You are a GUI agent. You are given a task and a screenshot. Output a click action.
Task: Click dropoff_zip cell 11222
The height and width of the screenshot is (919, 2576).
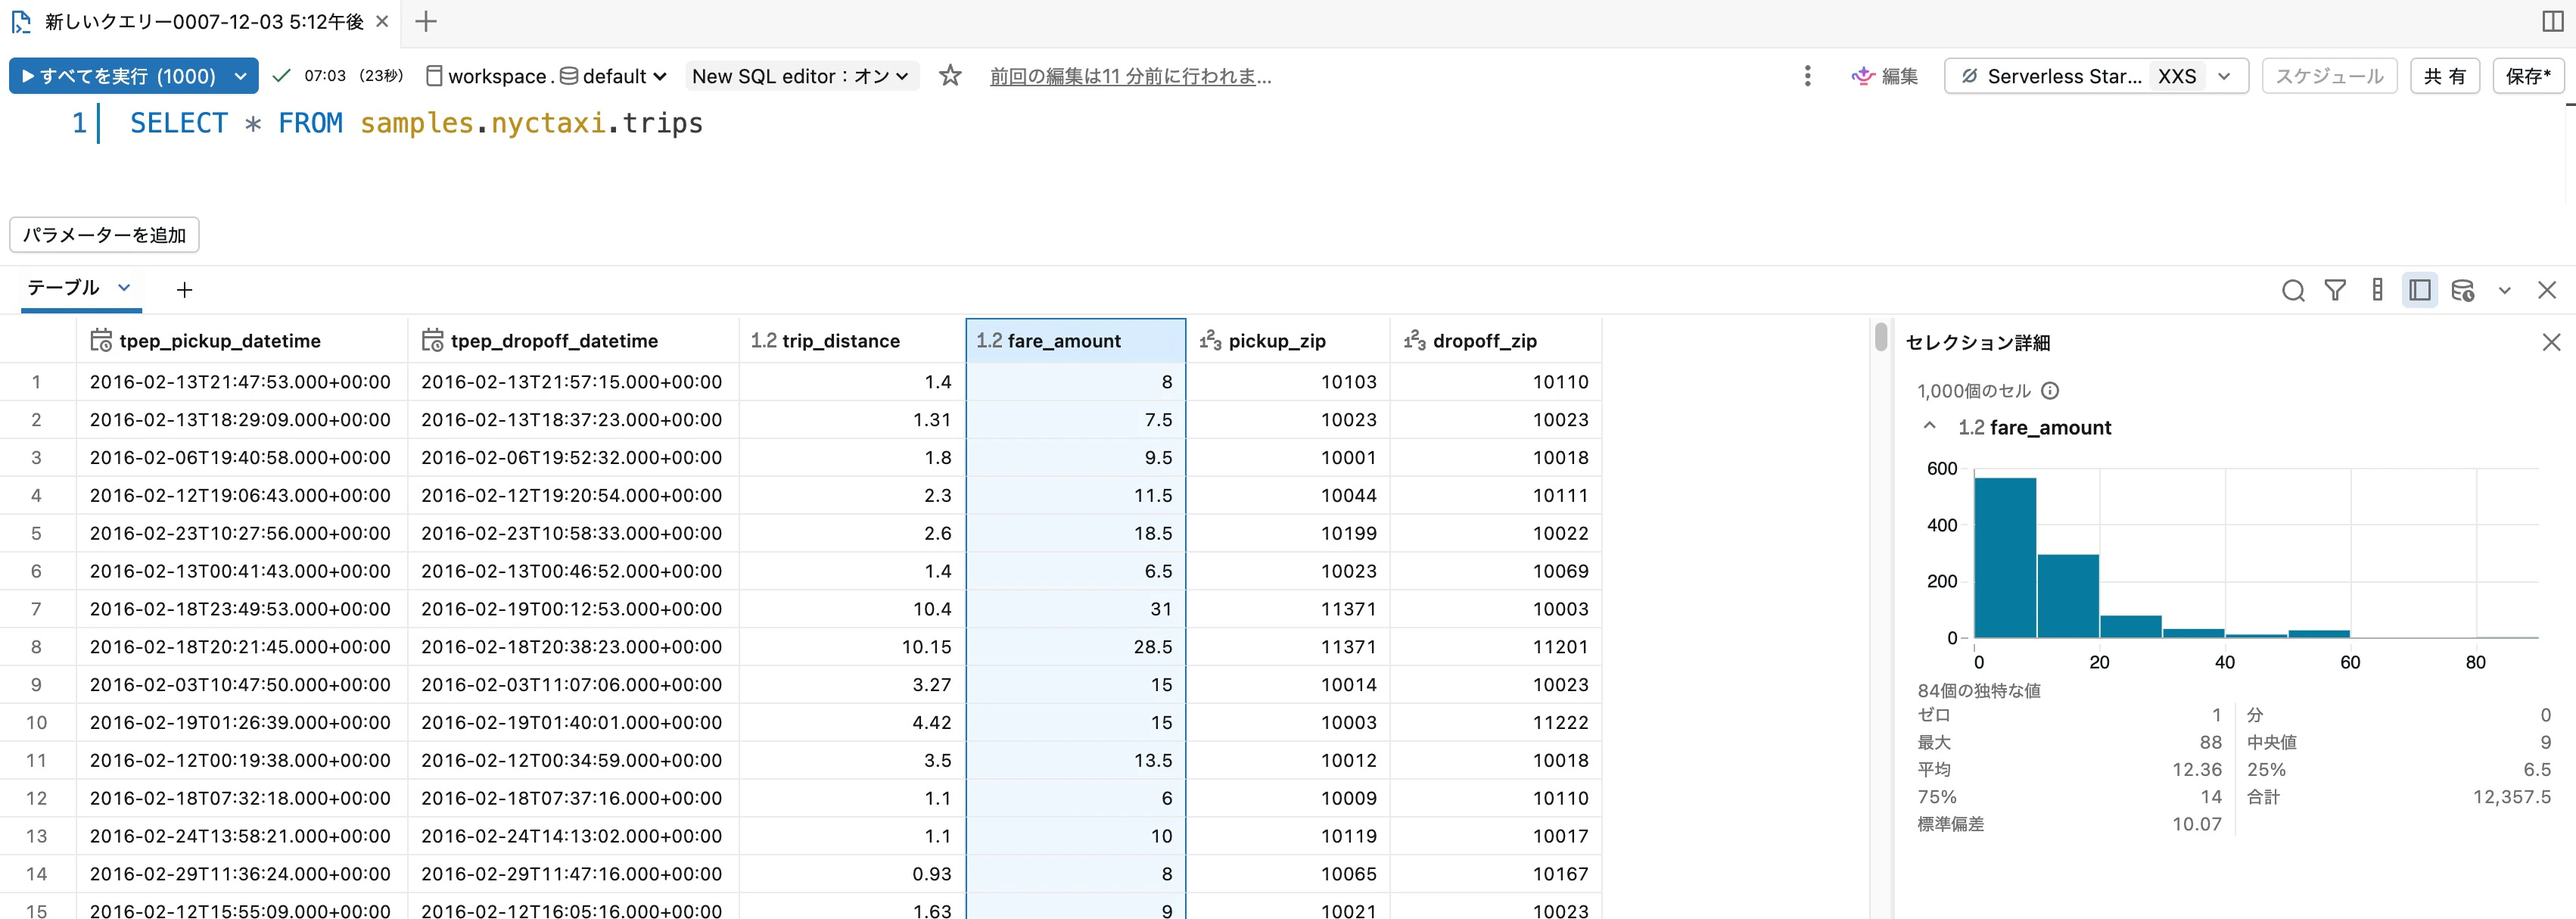click(1496, 722)
